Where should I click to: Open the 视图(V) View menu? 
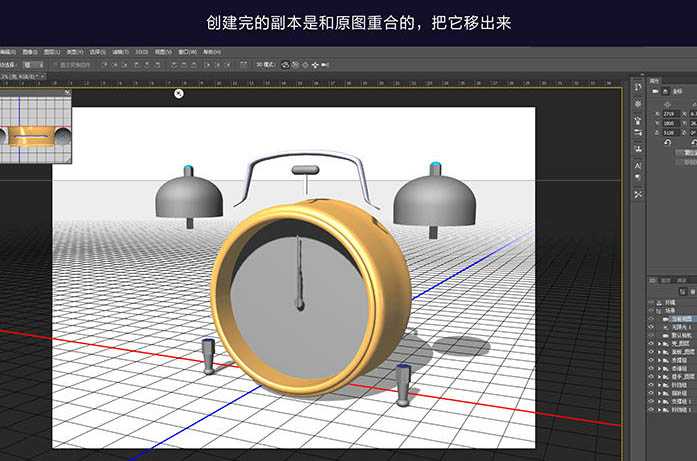tap(163, 52)
